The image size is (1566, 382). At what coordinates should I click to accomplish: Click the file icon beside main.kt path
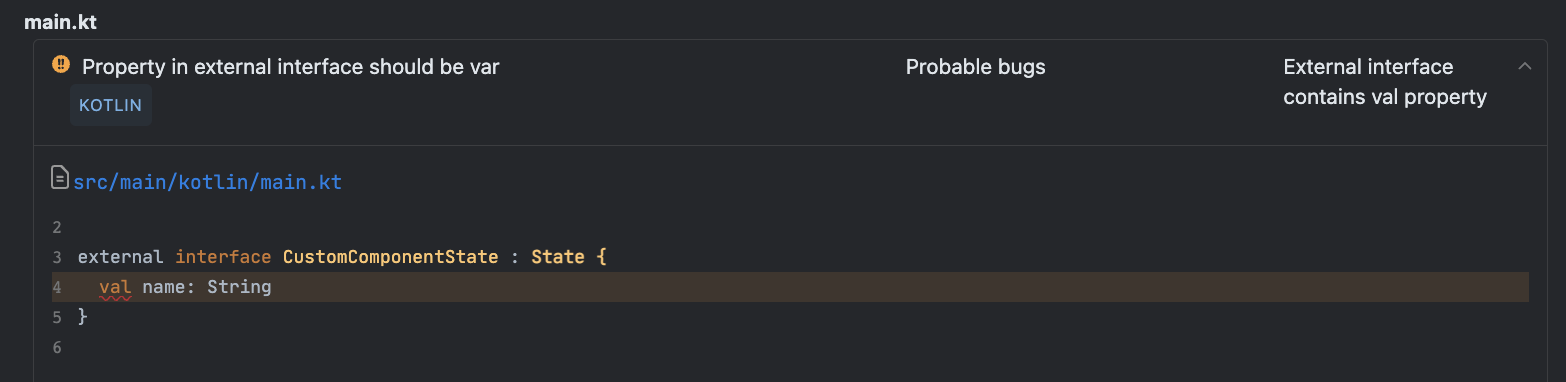coord(60,179)
